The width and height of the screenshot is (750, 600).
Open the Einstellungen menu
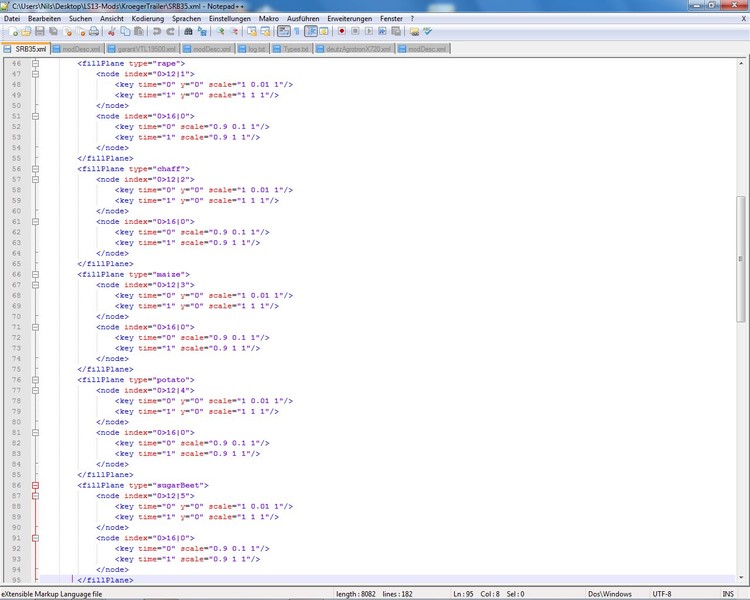point(230,19)
